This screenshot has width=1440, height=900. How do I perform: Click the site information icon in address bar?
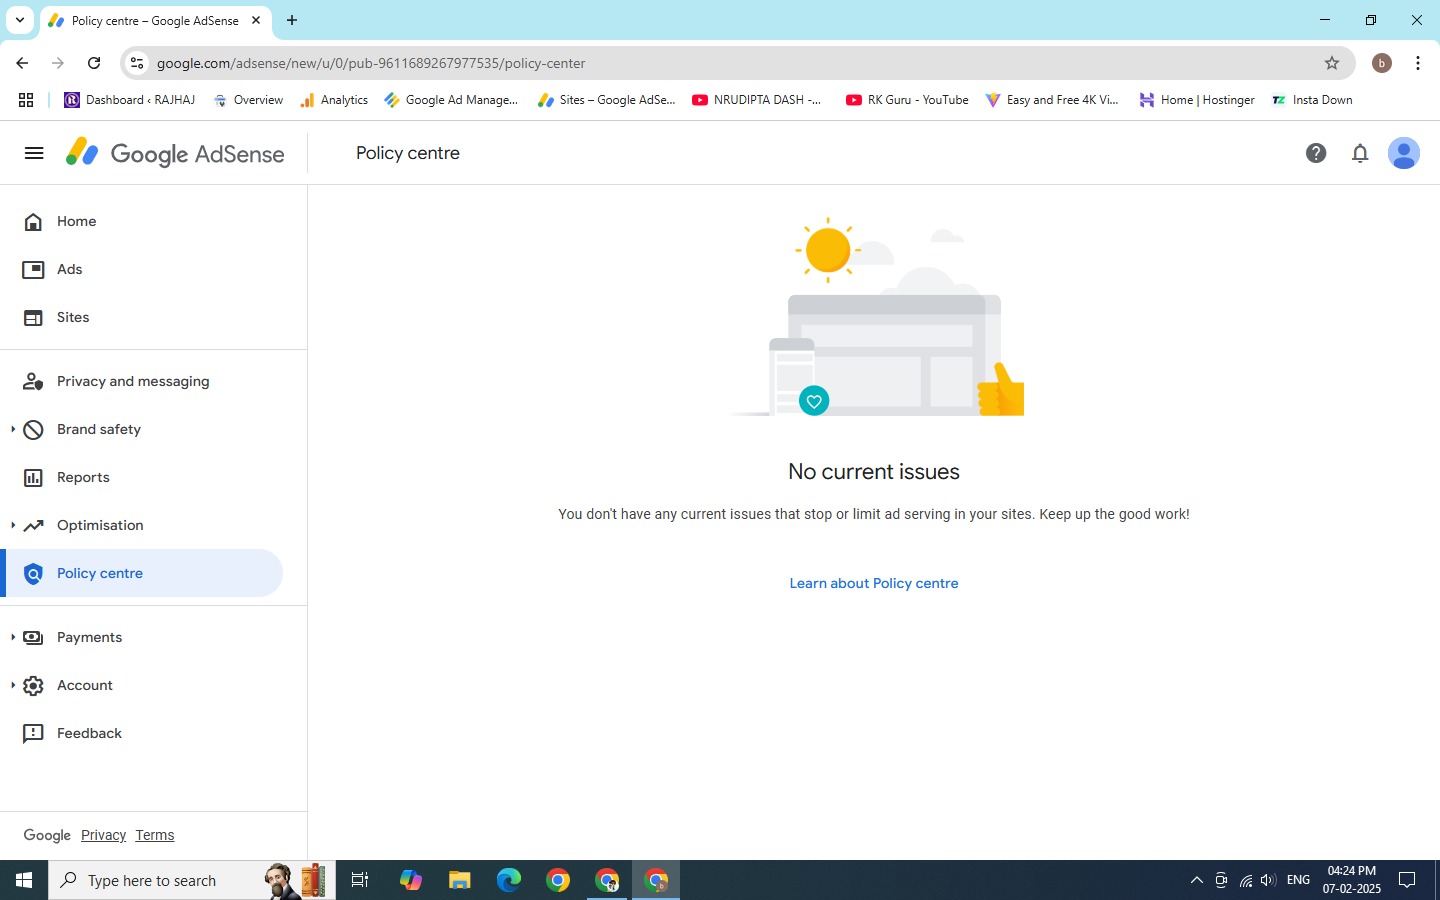[x=137, y=63]
